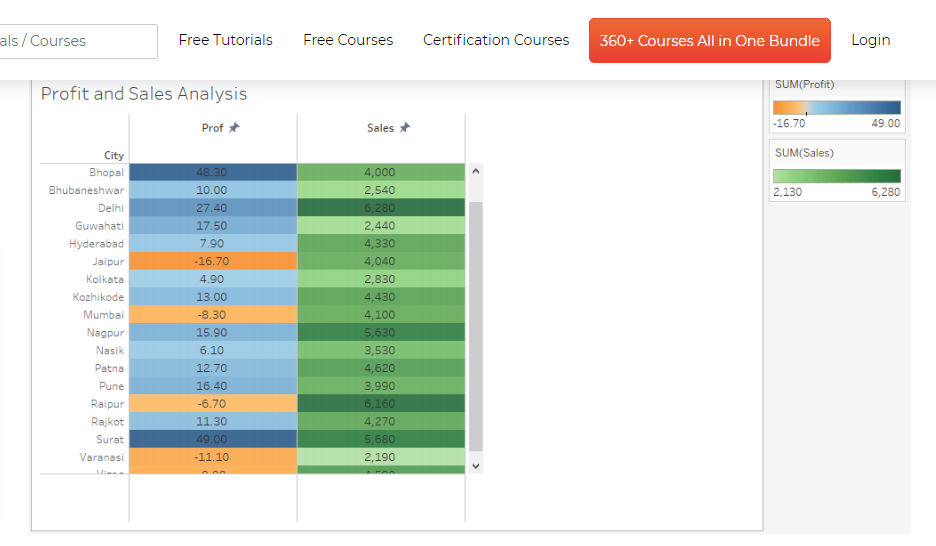Click the SUM(Sales) legend title
Viewport: 936px width, 546px height.
click(804, 153)
